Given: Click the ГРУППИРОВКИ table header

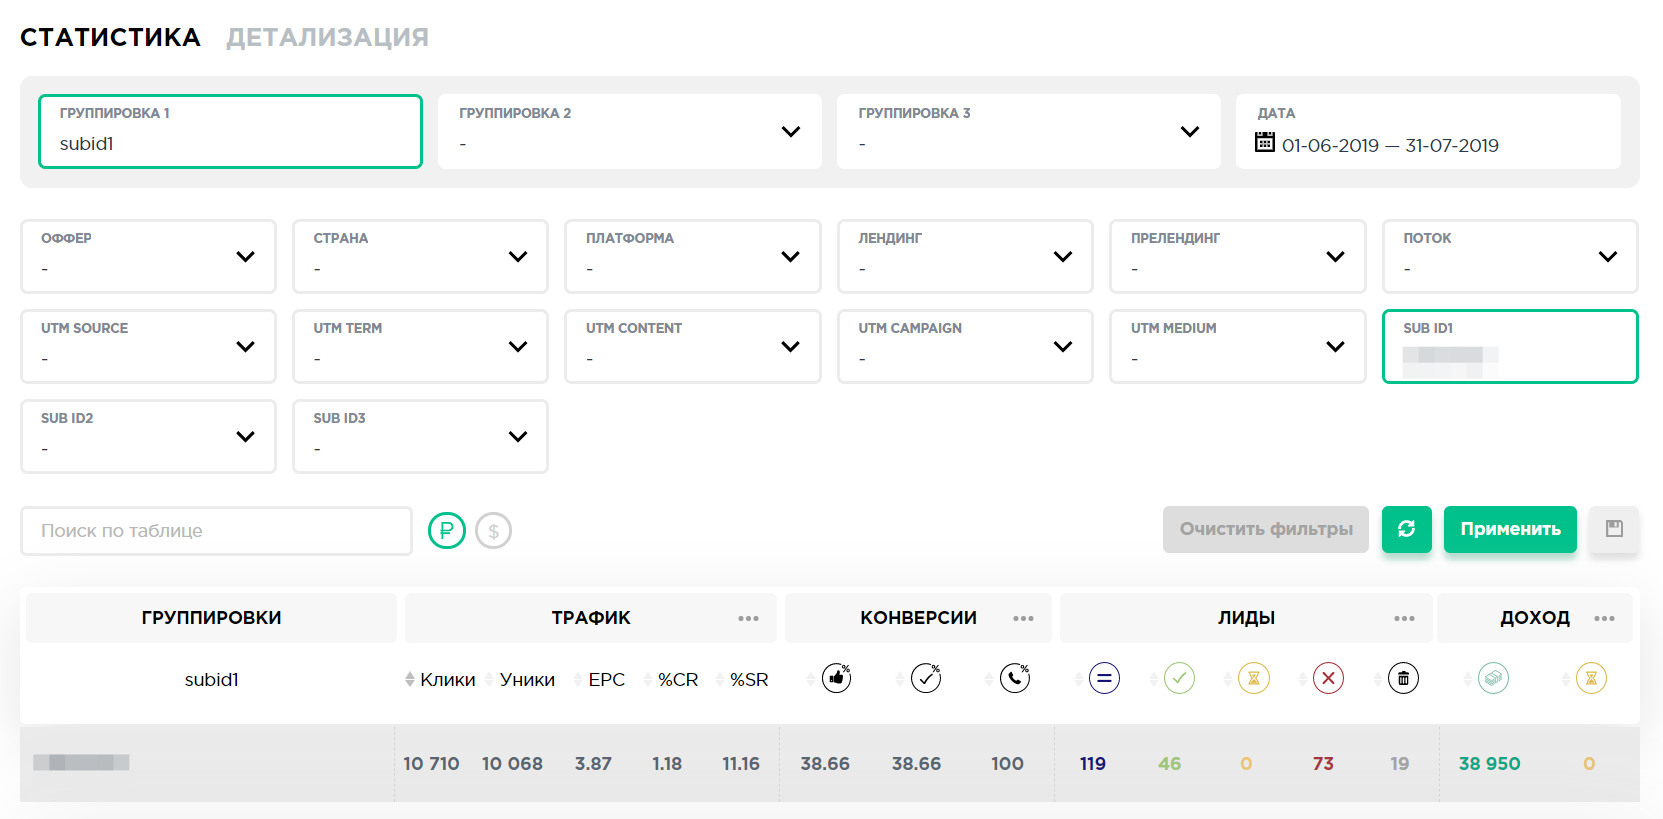Looking at the screenshot, I should pyautogui.click(x=211, y=618).
